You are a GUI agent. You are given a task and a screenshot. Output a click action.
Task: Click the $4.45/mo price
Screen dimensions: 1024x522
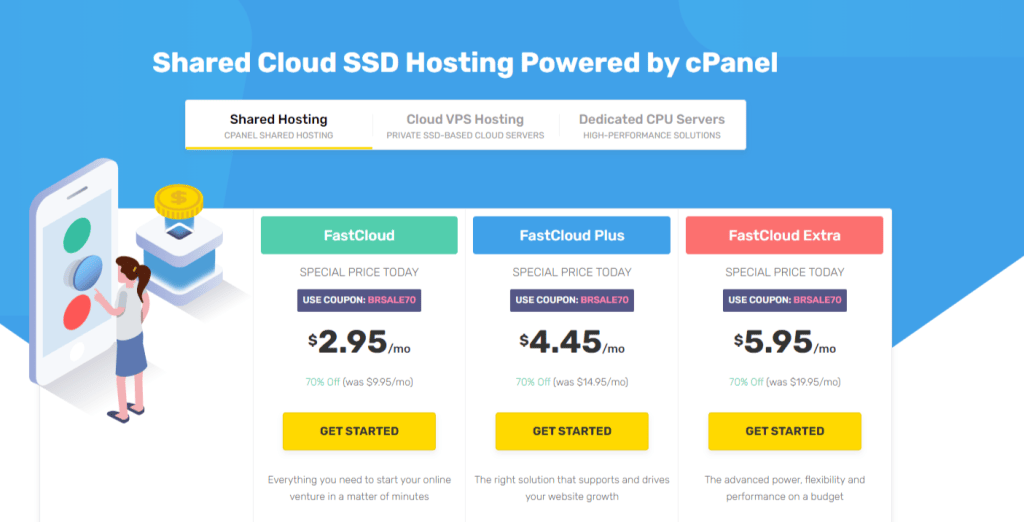pos(572,342)
